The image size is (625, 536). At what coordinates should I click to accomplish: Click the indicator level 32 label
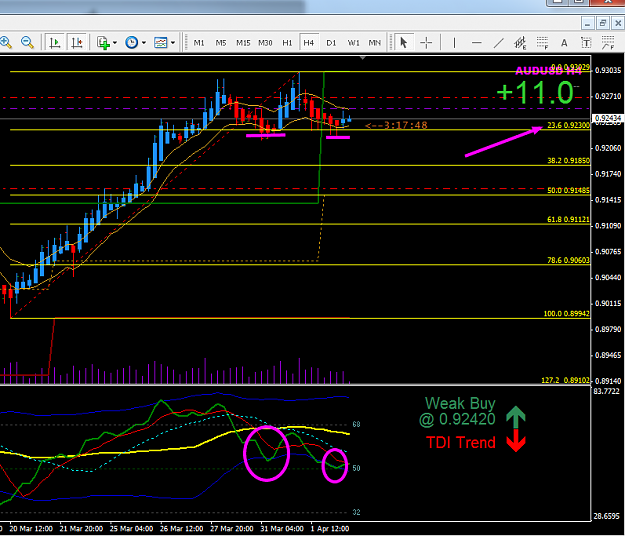point(356,512)
